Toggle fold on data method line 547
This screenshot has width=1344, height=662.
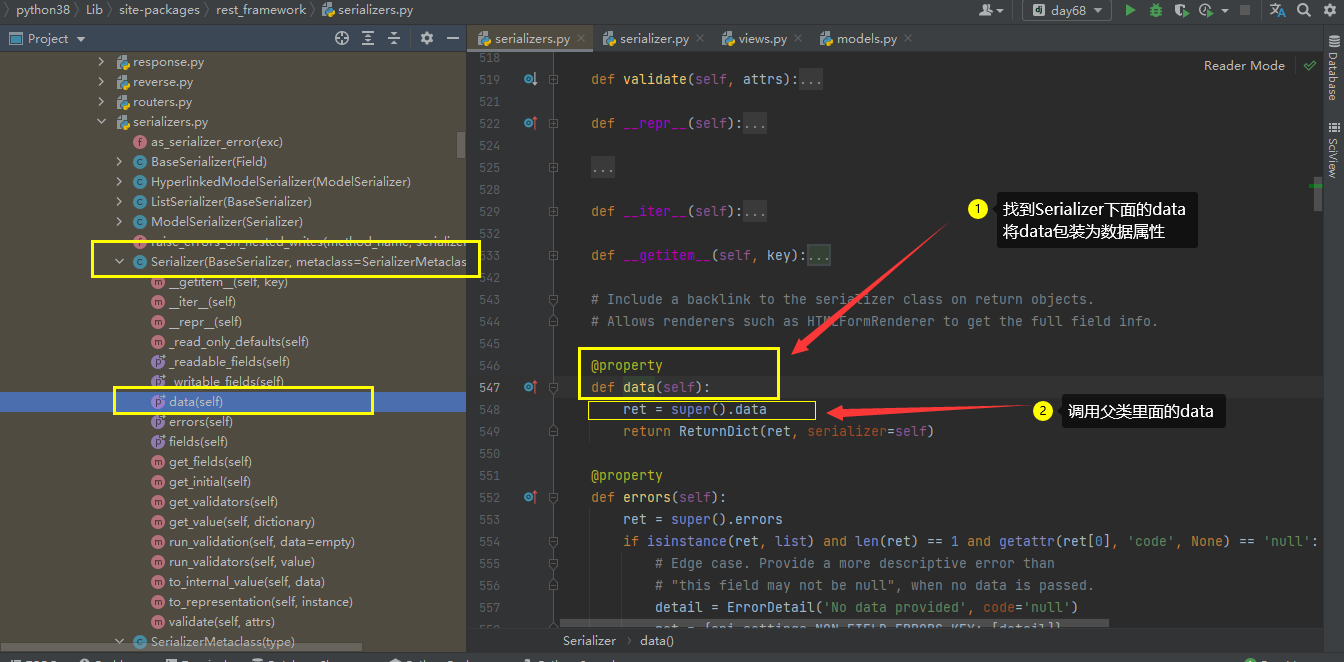pos(553,387)
